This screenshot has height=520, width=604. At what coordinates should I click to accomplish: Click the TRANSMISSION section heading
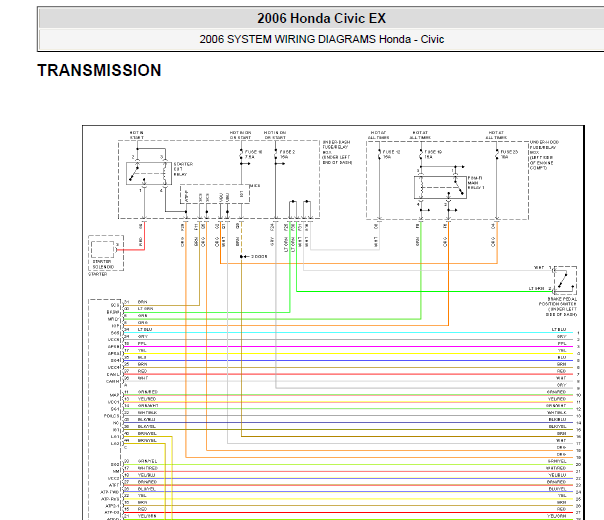pyautogui.click(x=99, y=70)
